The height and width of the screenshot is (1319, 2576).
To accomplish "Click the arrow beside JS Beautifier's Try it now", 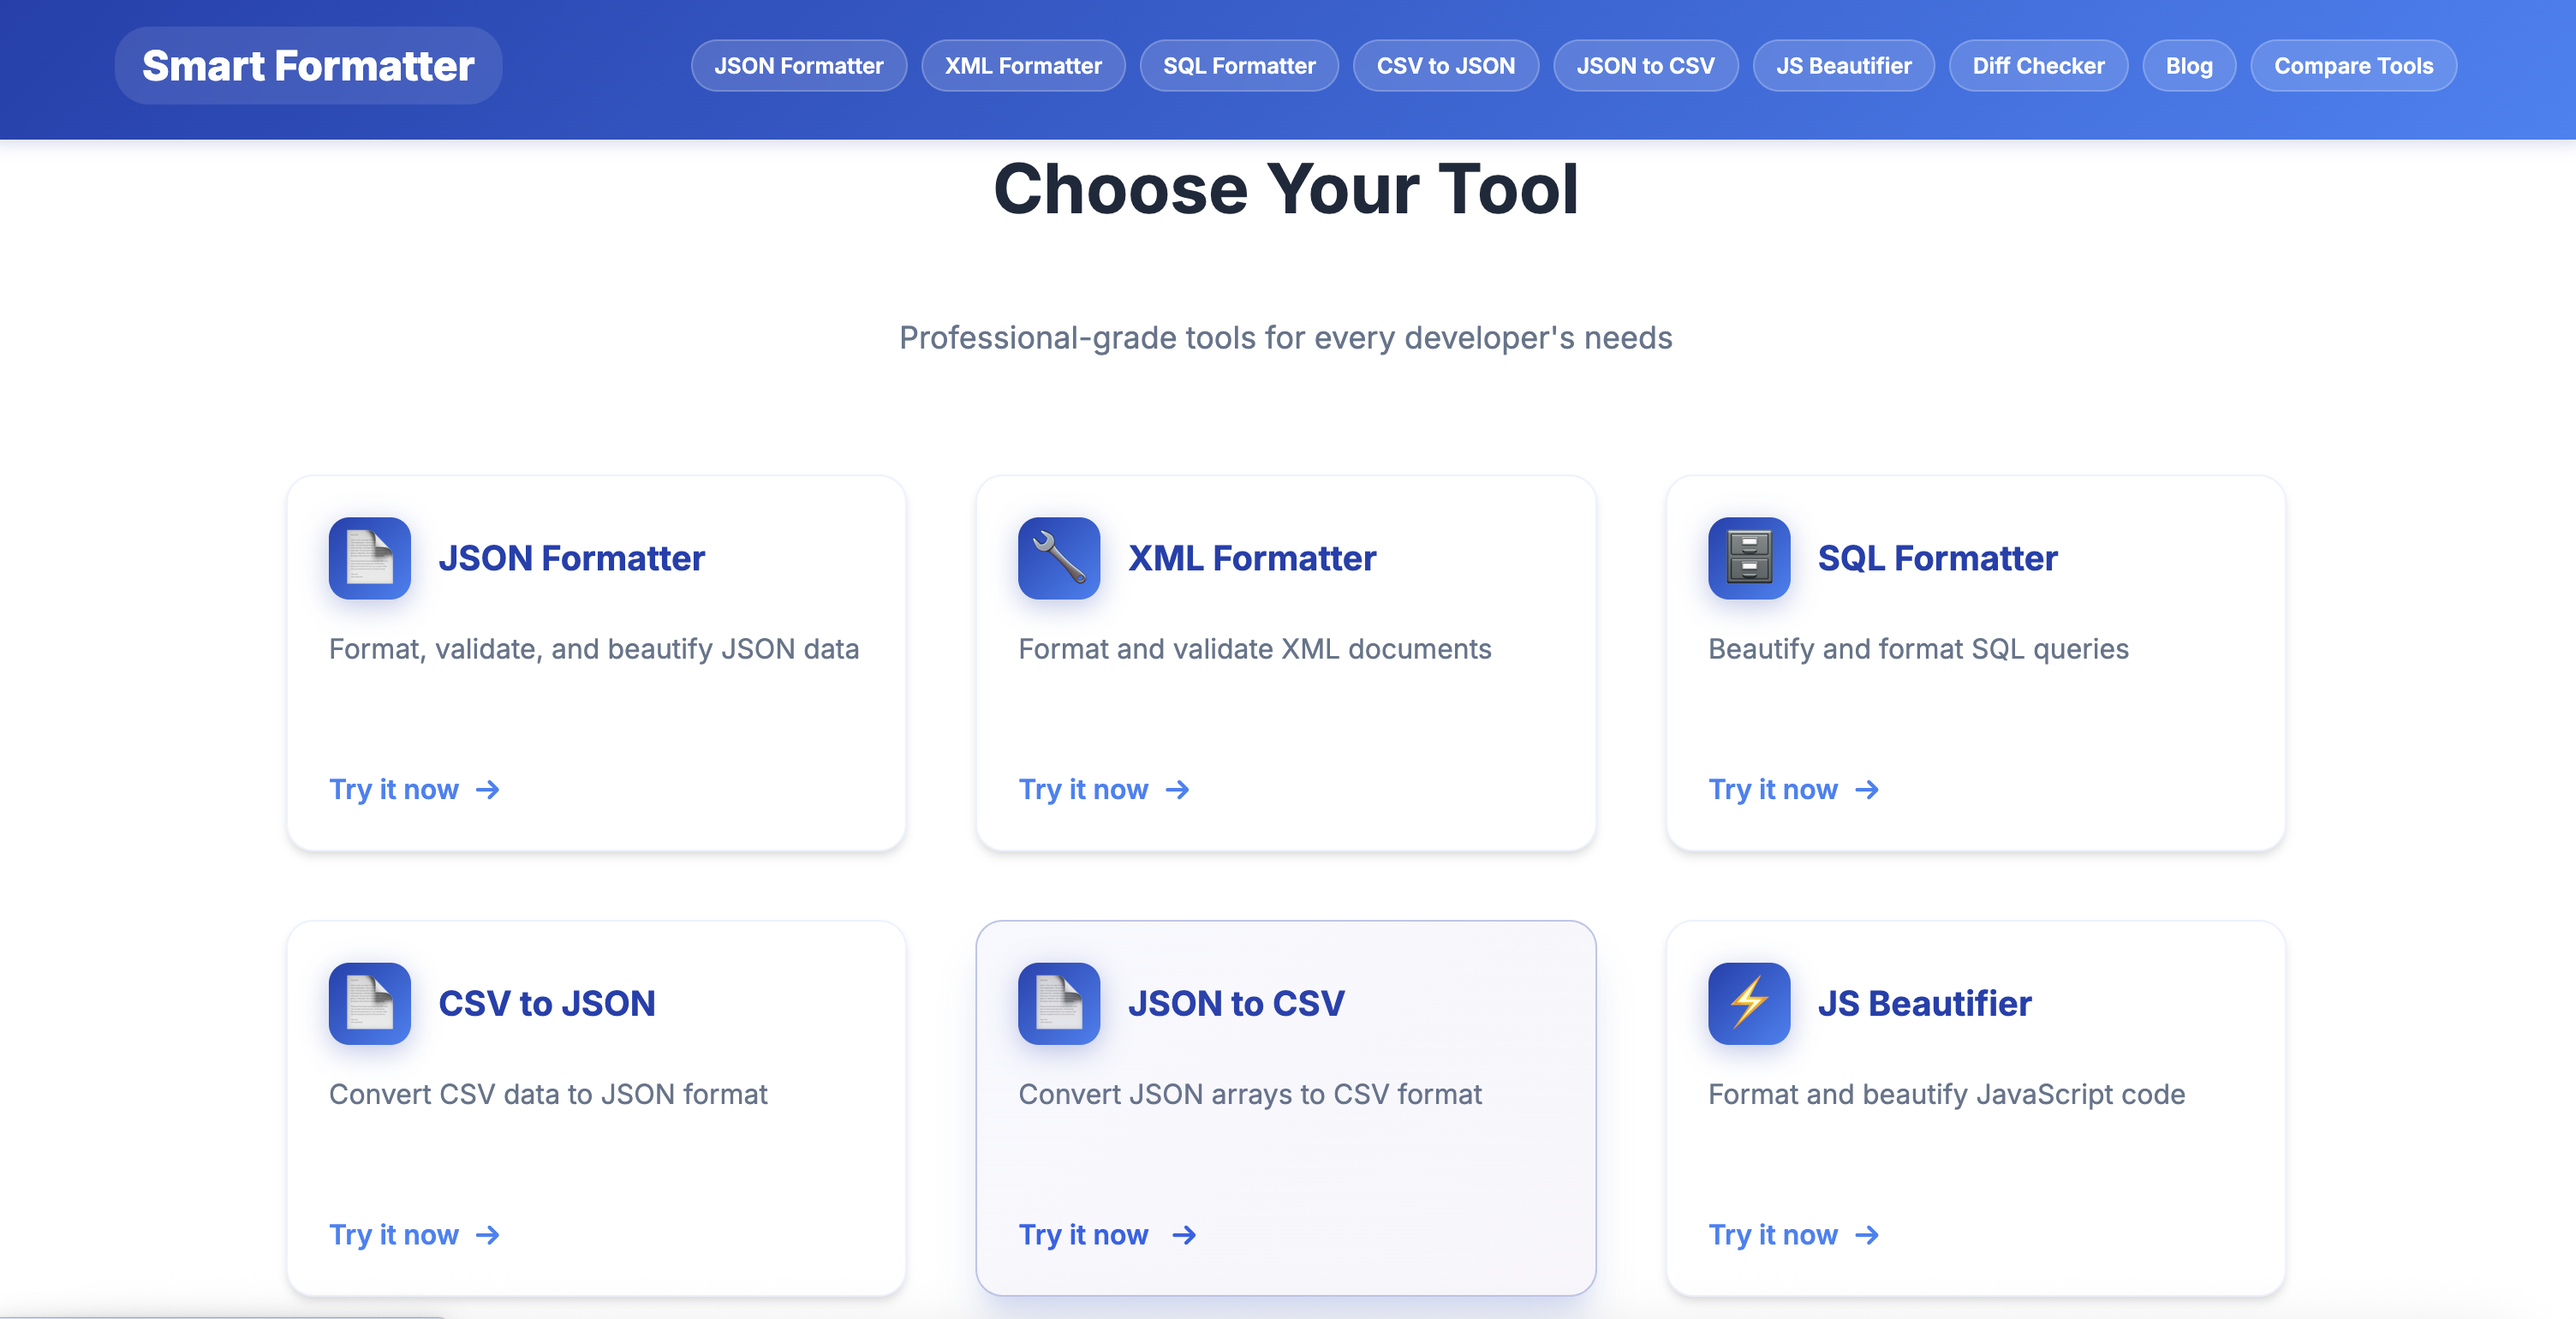I will (x=1866, y=1235).
